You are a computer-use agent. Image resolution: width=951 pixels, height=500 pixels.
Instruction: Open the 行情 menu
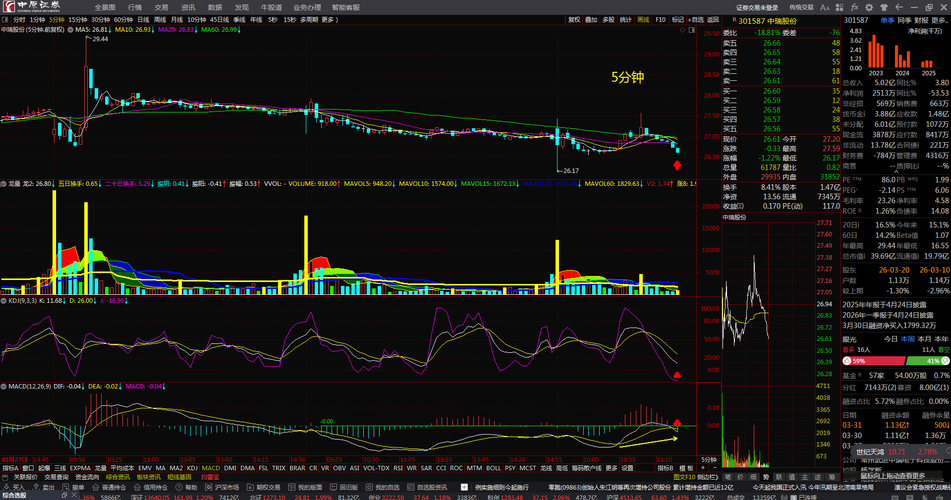[x=135, y=7]
